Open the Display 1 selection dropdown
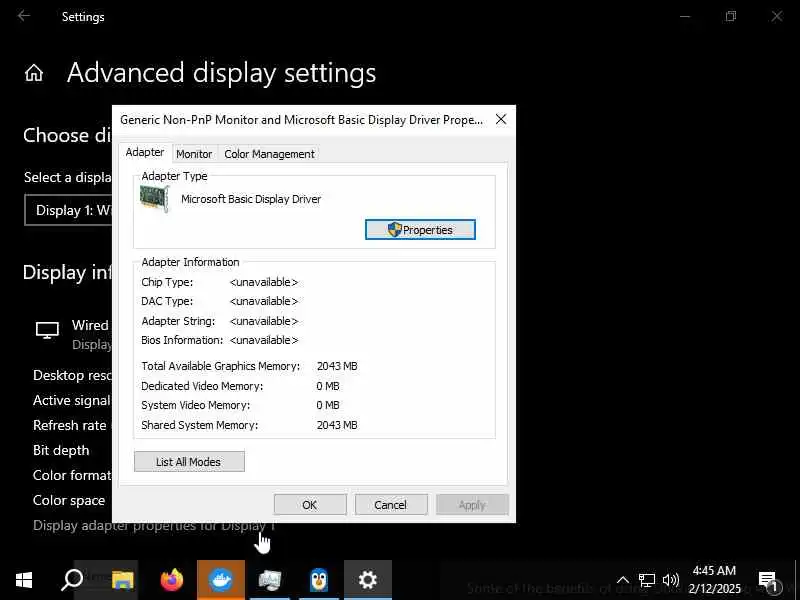Viewport: 800px width, 600px height. pos(68,210)
